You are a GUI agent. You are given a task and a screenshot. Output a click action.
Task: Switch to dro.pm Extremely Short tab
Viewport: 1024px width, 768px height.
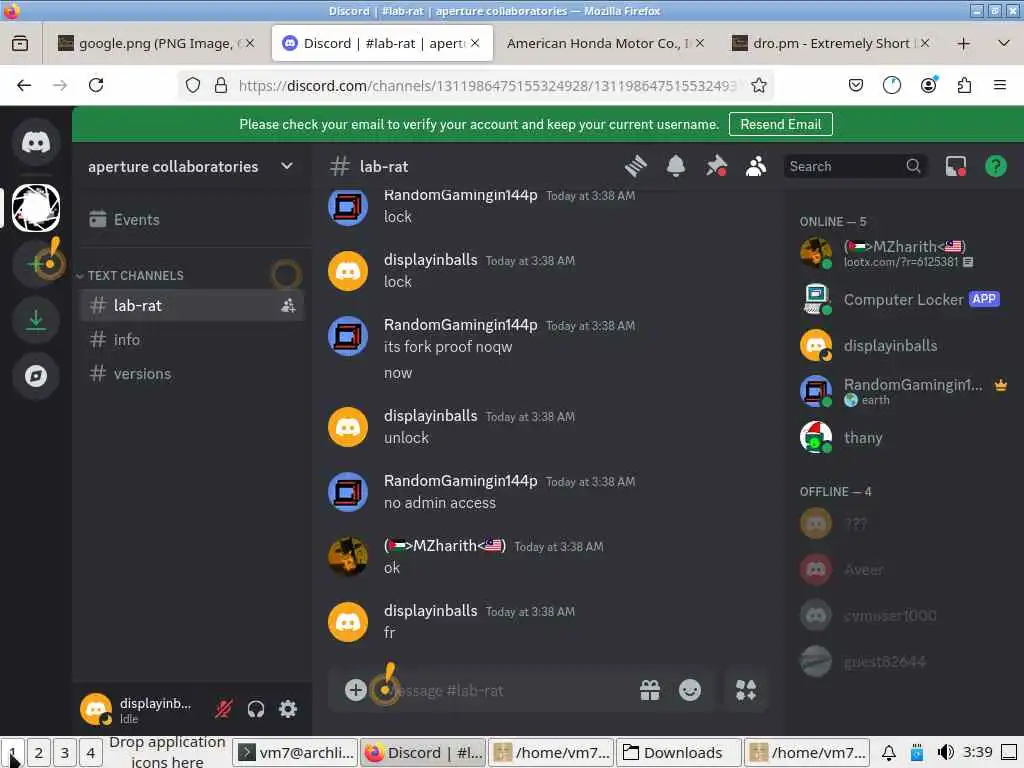pyautogui.click(x=831, y=43)
